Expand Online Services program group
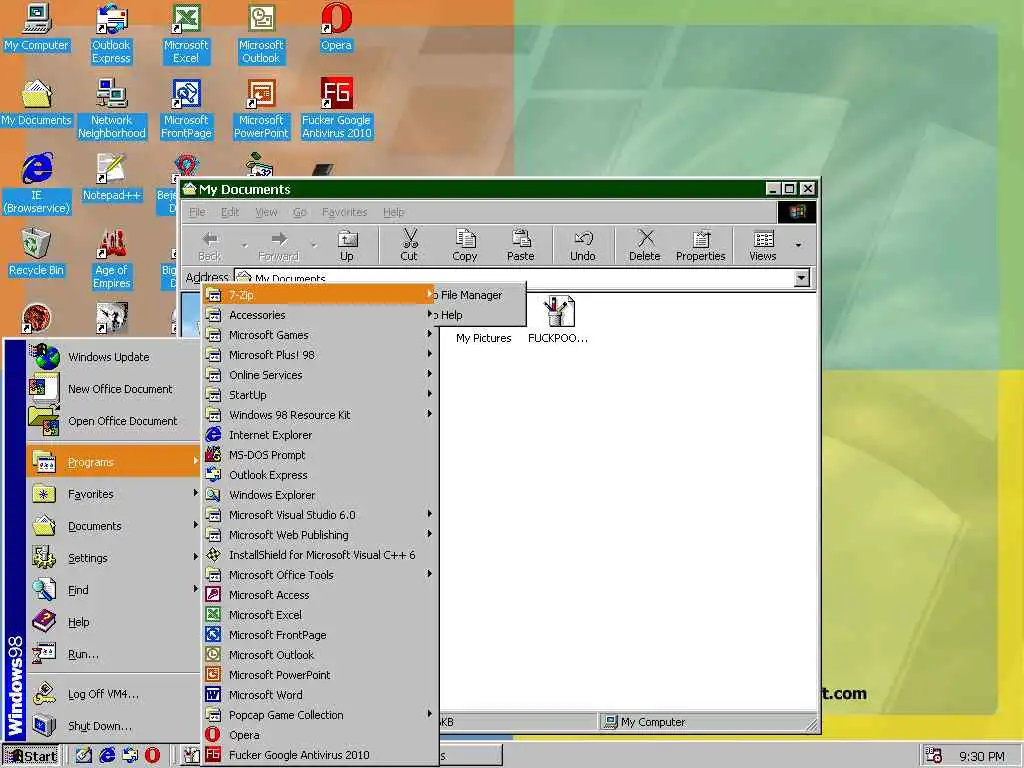 [319, 376]
